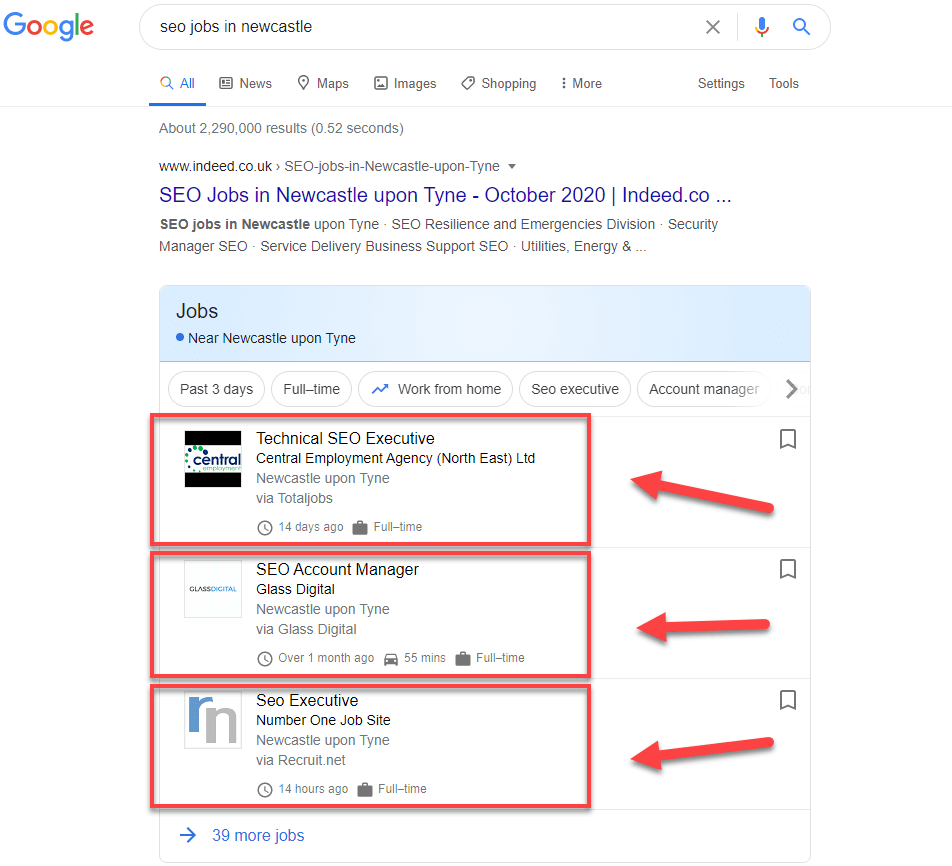Apply the 'Work from home' filter chip
This screenshot has width=952, height=866.
click(x=435, y=389)
